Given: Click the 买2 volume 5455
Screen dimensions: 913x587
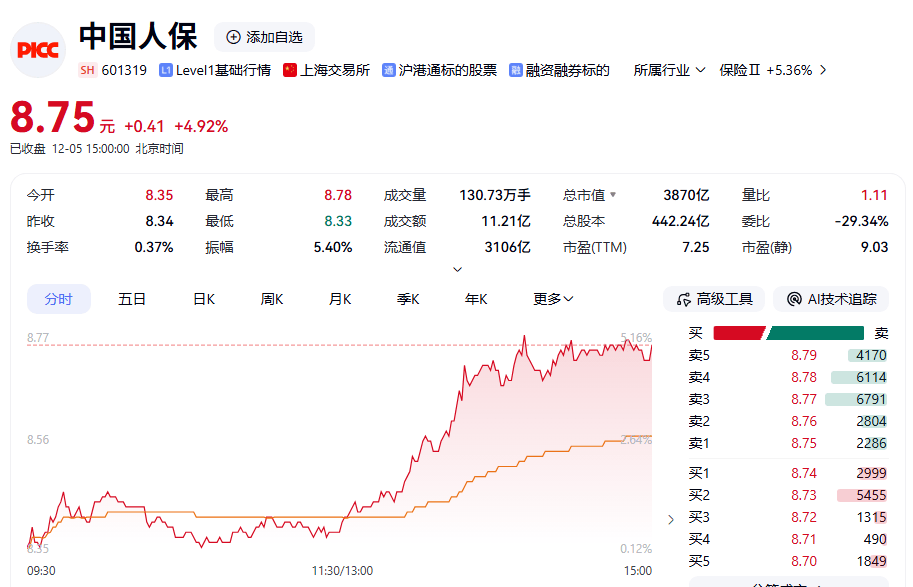Looking at the screenshot, I should click(871, 496).
